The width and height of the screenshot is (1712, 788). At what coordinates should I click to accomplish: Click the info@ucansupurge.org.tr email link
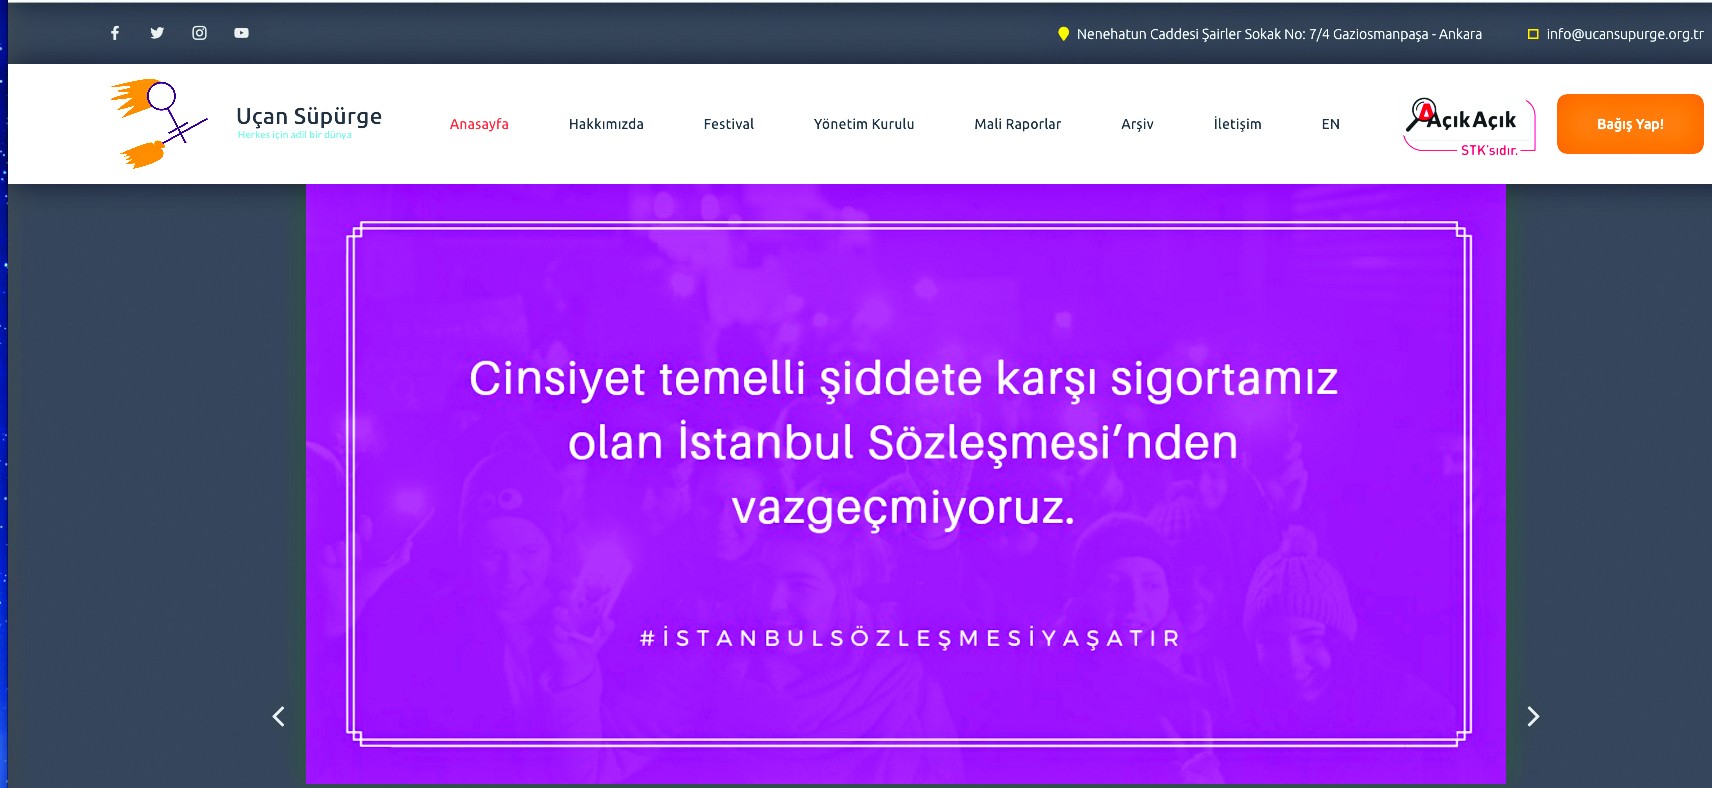click(x=1624, y=34)
